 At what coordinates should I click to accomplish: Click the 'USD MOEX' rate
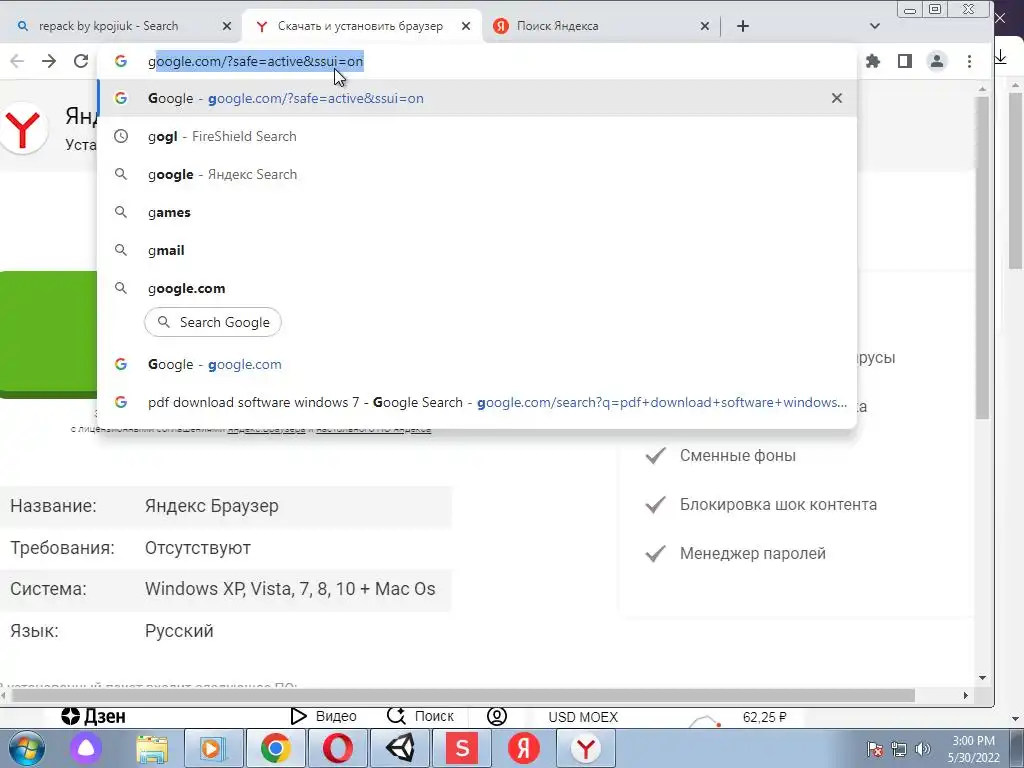coord(583,717)
